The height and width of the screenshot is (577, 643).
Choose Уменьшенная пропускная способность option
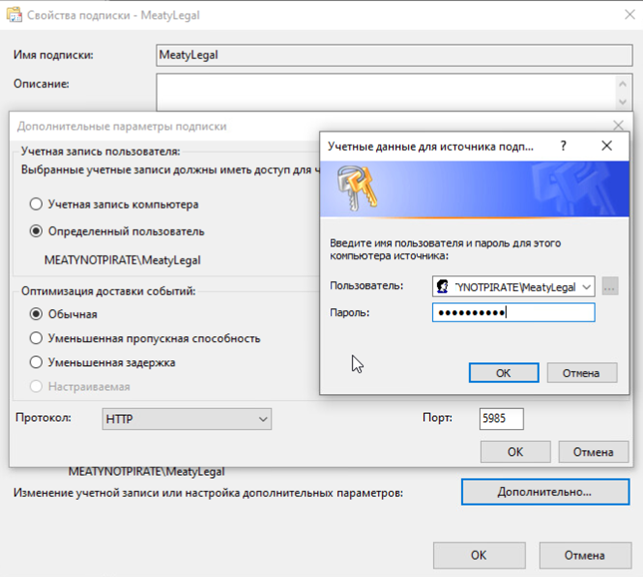(36, 338)
